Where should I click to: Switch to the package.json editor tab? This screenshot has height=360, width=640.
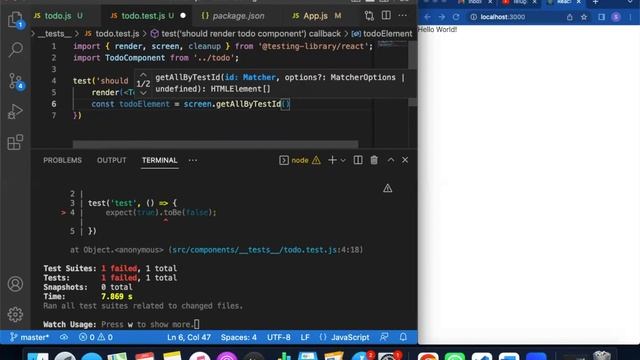[x=233, y=16]
